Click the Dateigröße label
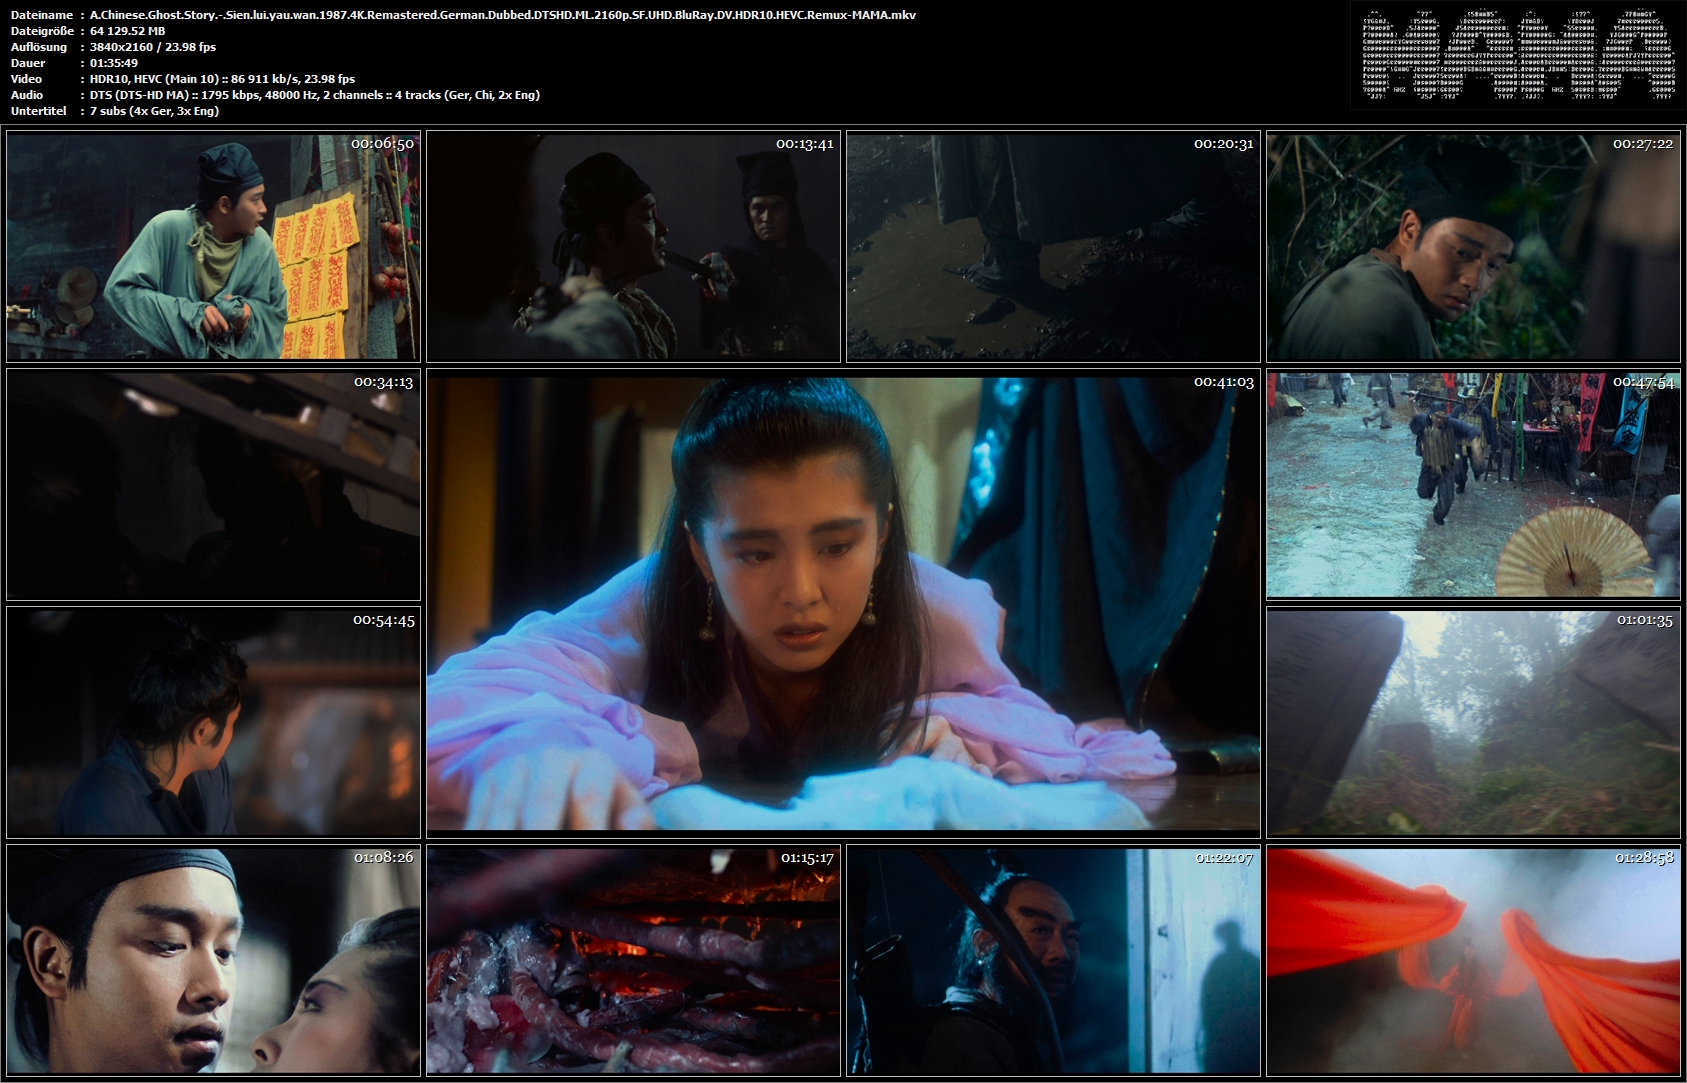 click(x=43, y=31)
